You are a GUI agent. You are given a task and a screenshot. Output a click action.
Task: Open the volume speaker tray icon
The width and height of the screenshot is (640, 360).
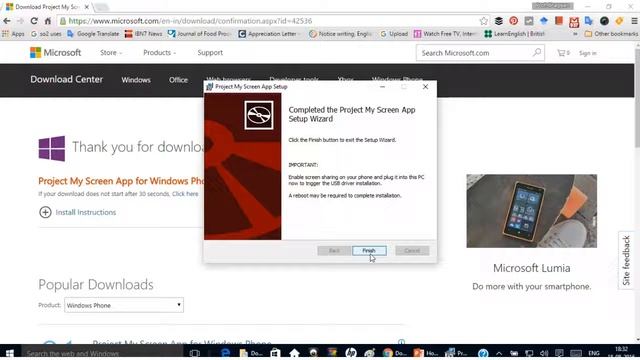click(544, 353)
